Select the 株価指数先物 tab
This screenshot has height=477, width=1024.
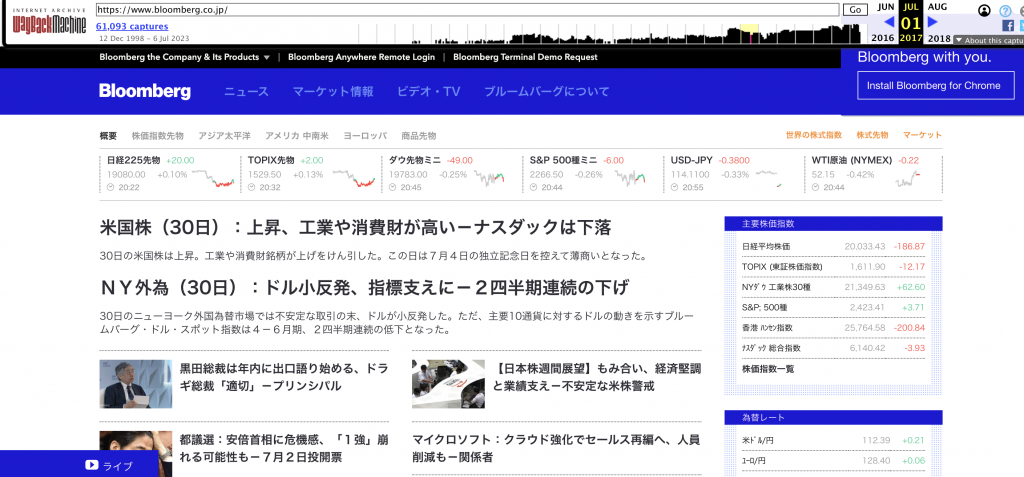click(157, 136)
